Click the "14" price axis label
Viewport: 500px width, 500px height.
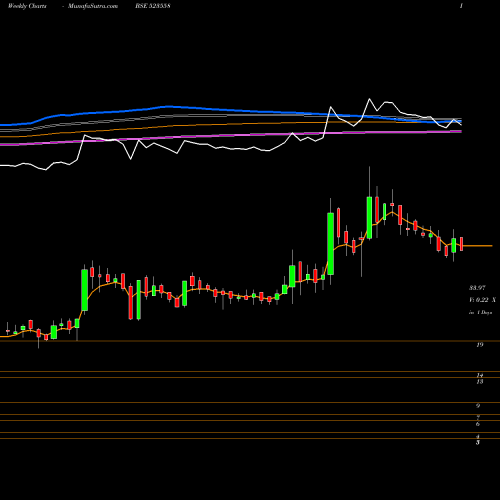pos(479,375)
